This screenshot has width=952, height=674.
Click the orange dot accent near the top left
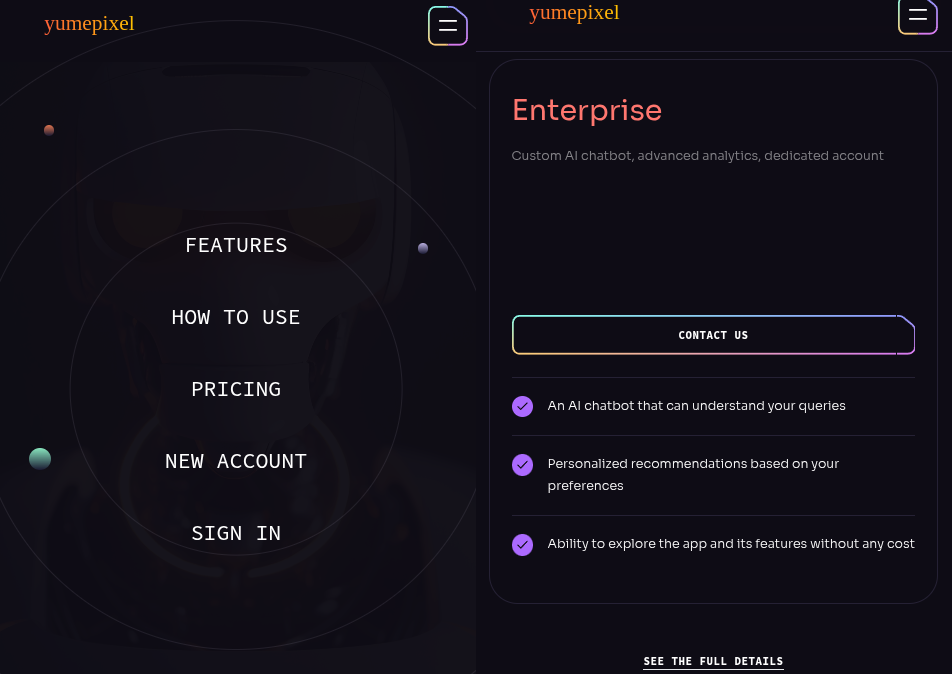pos(49,130)
